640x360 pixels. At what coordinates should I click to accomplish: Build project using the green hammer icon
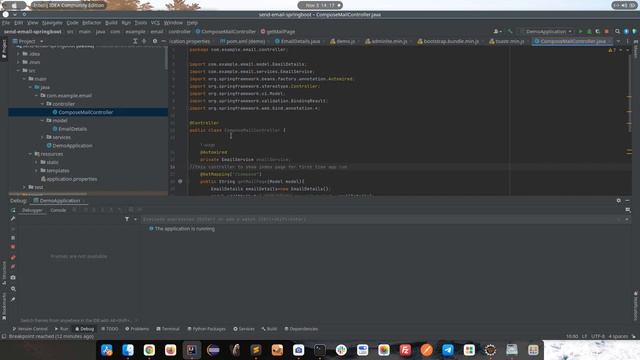click(x=510, y=31)
